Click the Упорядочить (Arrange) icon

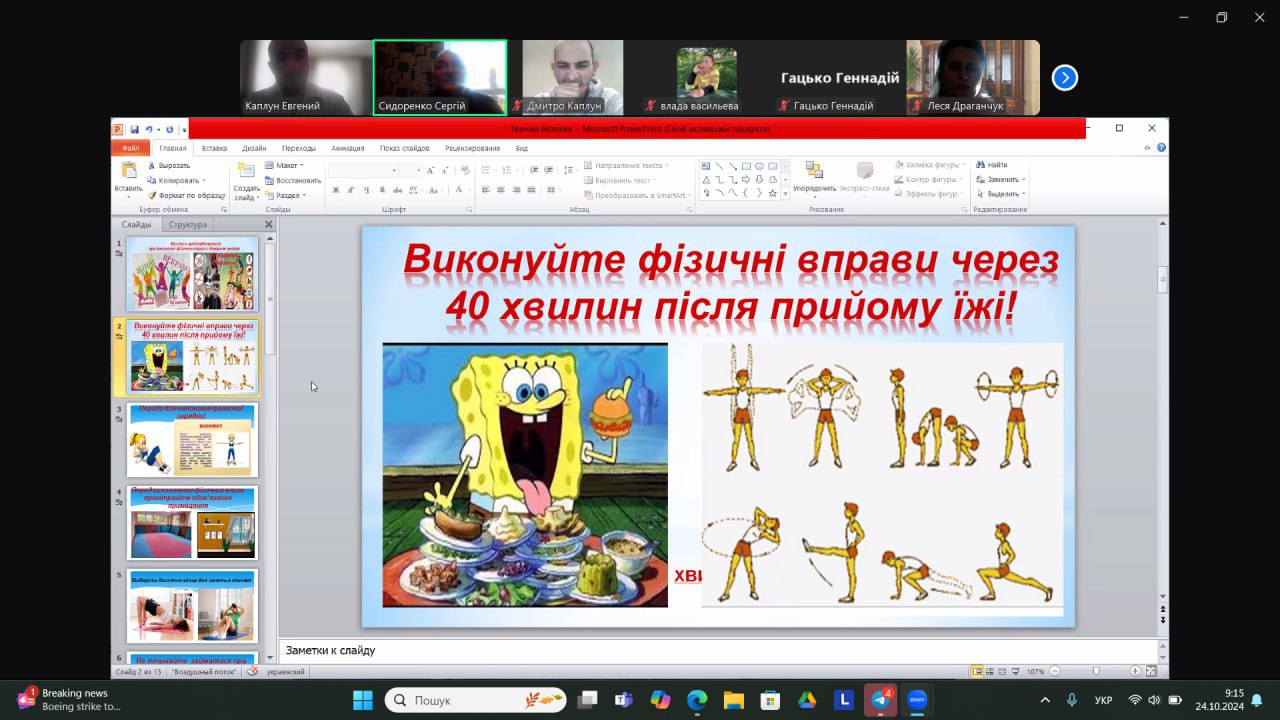[x=814, y=170]
